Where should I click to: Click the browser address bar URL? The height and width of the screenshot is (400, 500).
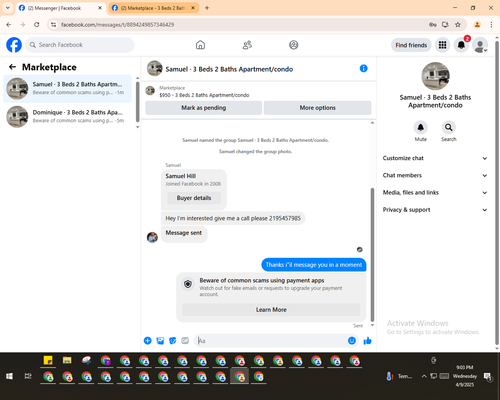click(x=117, y=25)
